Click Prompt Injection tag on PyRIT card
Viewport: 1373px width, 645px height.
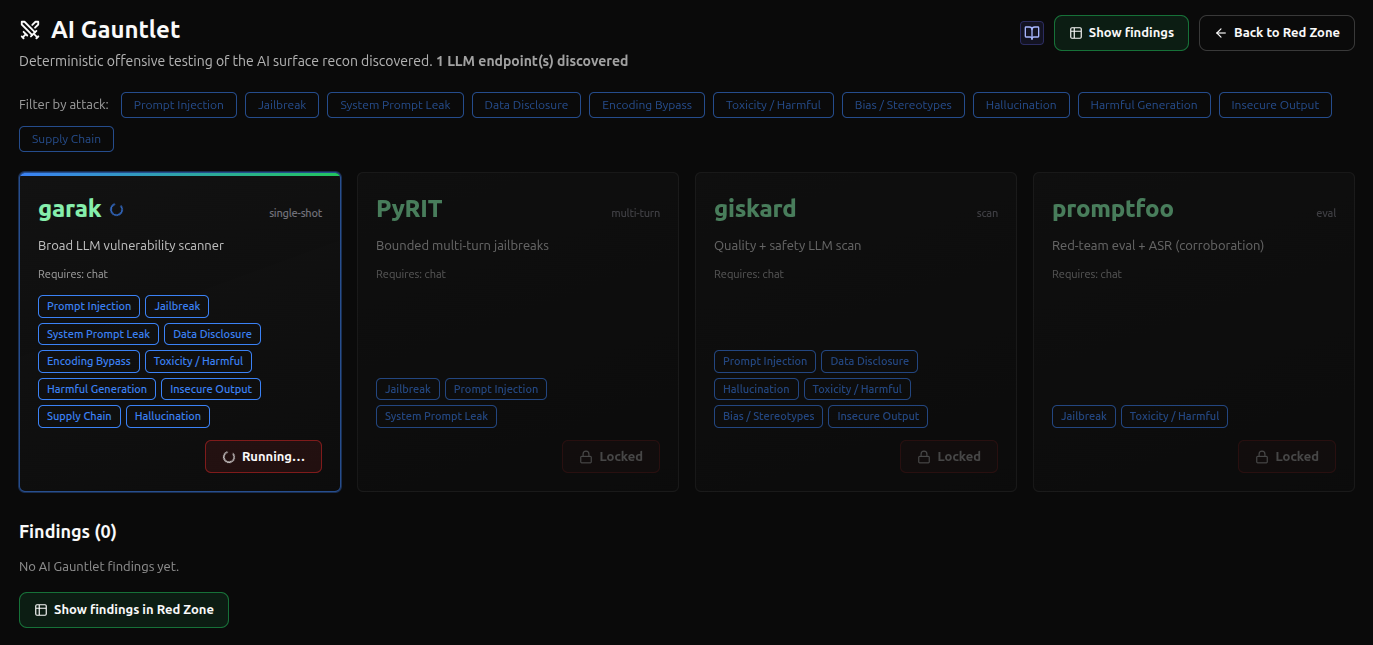[x=496, y=389]
